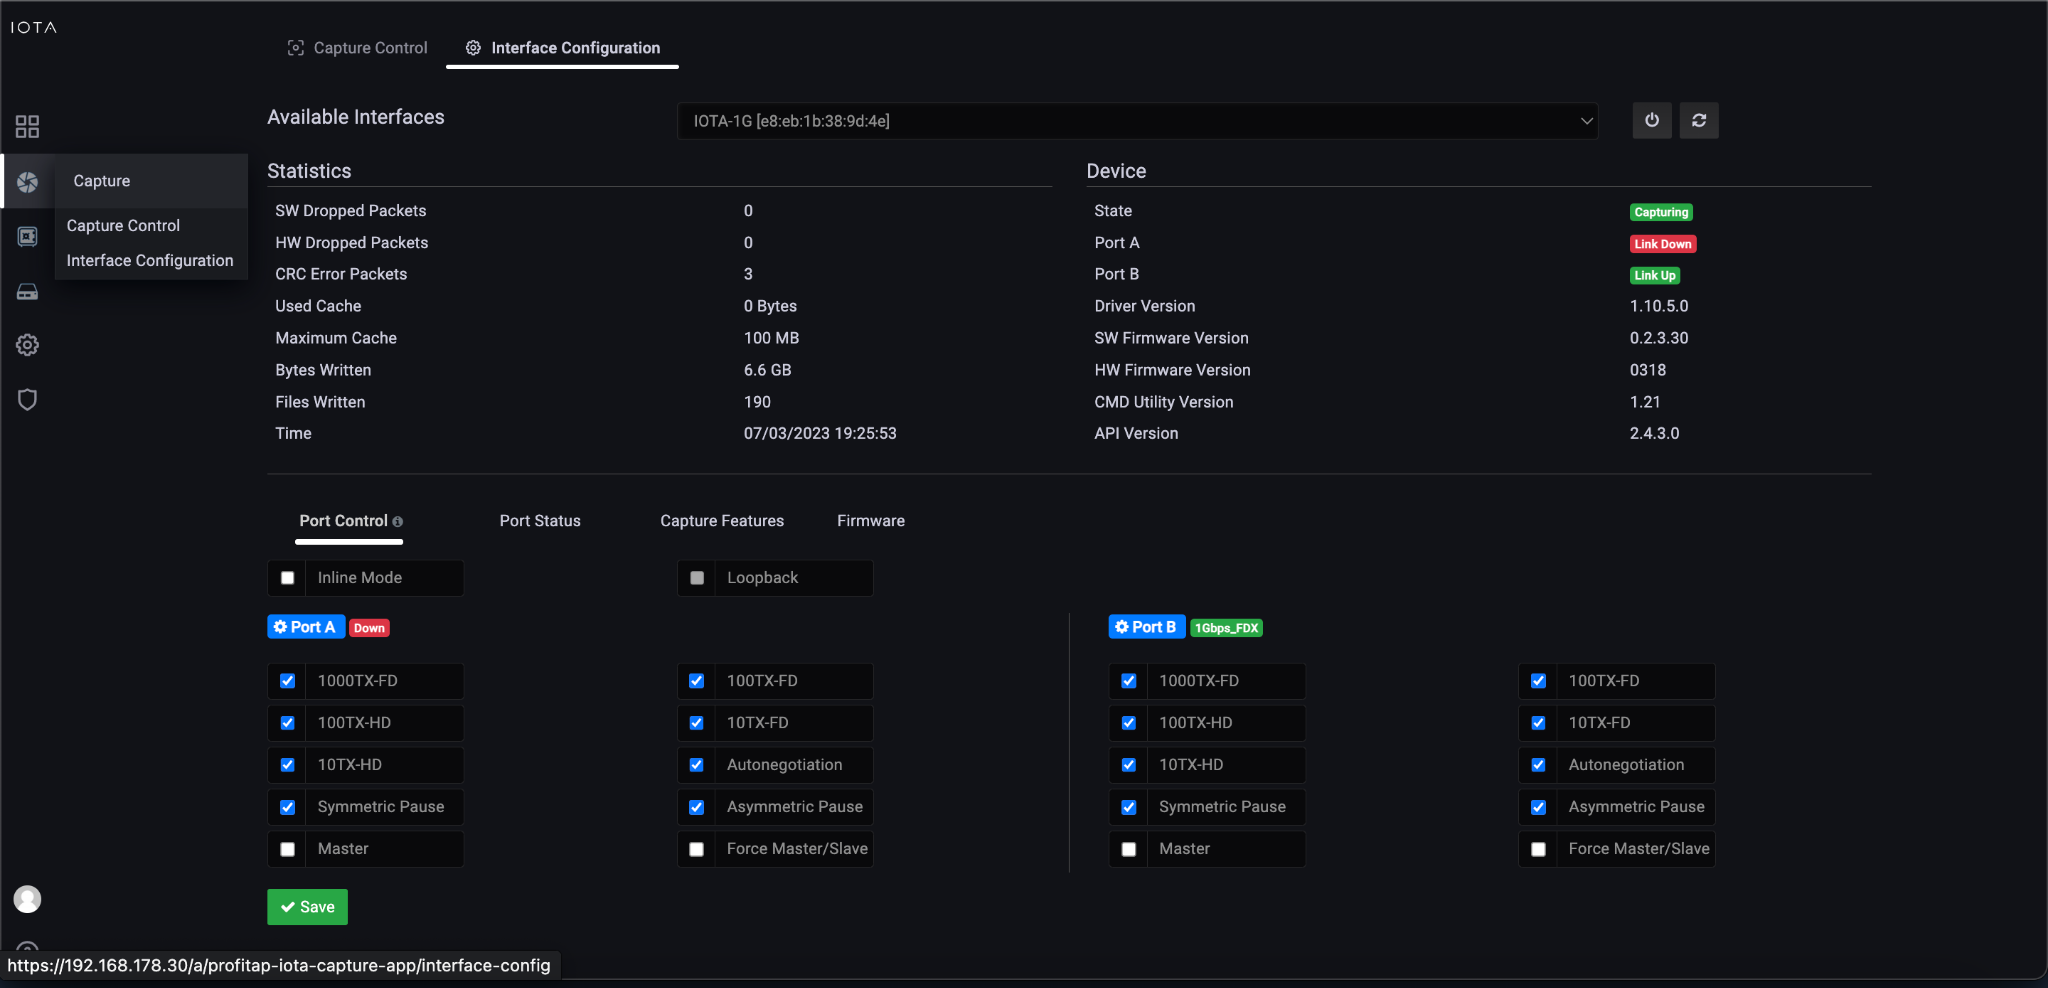The height and width of the screenshot is (988, 2048).
Task: Open the user profile avatar
Action: [x=27, y=899]
